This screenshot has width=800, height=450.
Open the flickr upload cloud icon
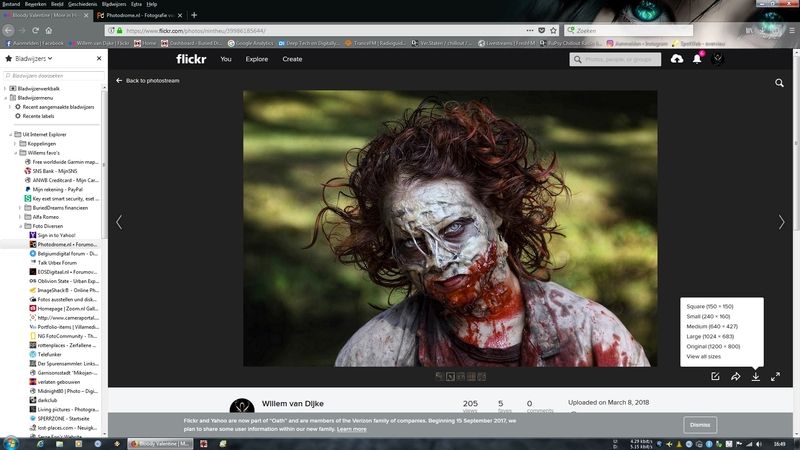[x=677, y=59]
